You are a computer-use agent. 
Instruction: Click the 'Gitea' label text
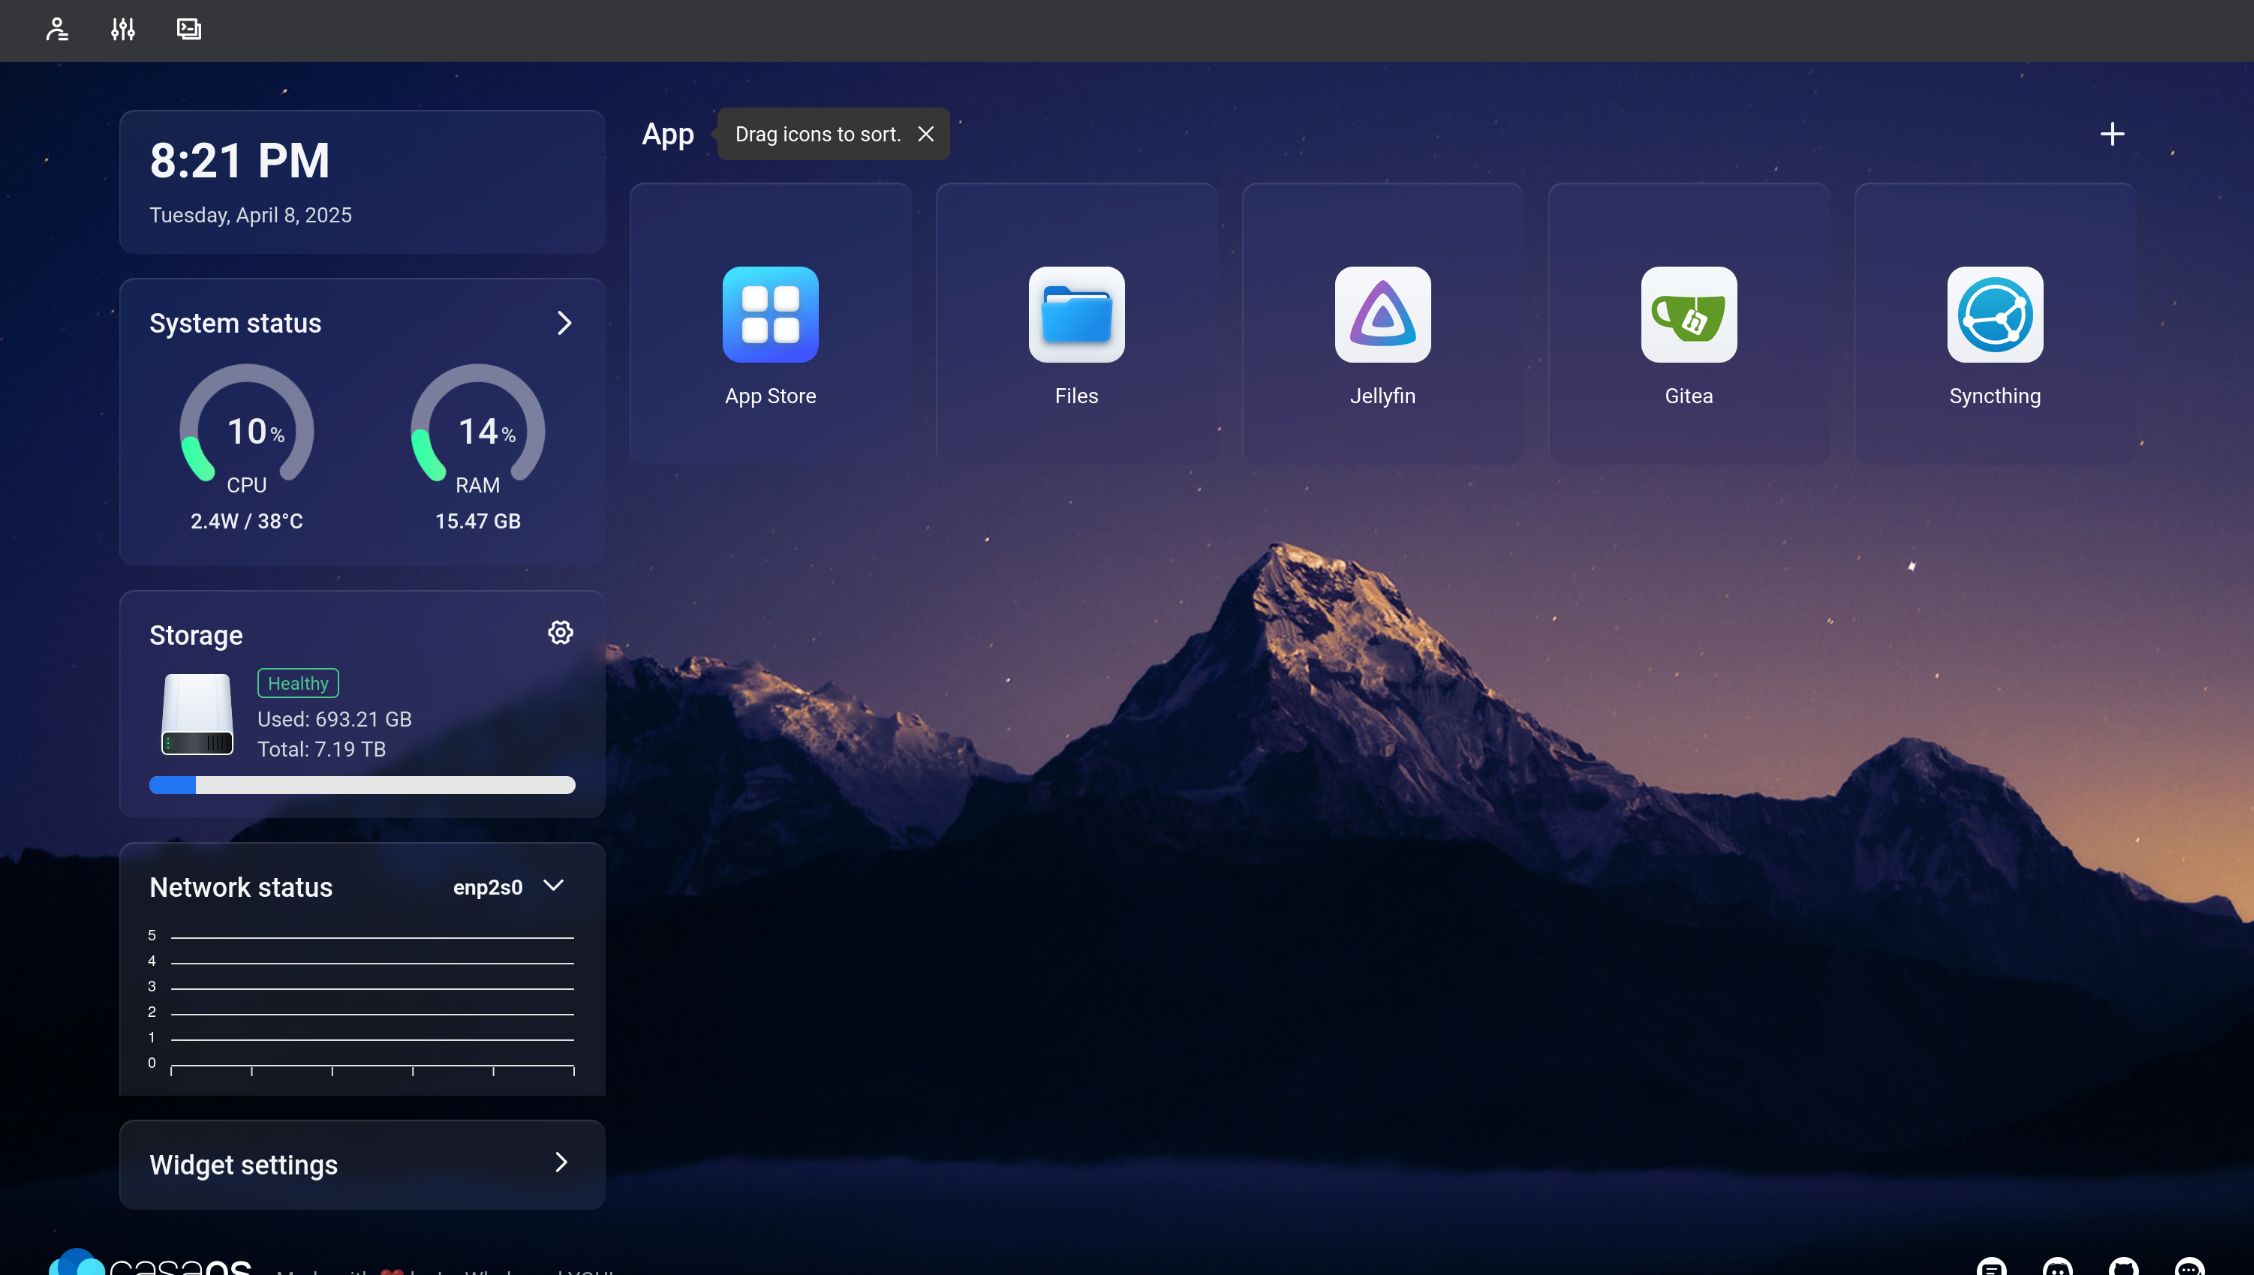click(x=1688, y=396)
